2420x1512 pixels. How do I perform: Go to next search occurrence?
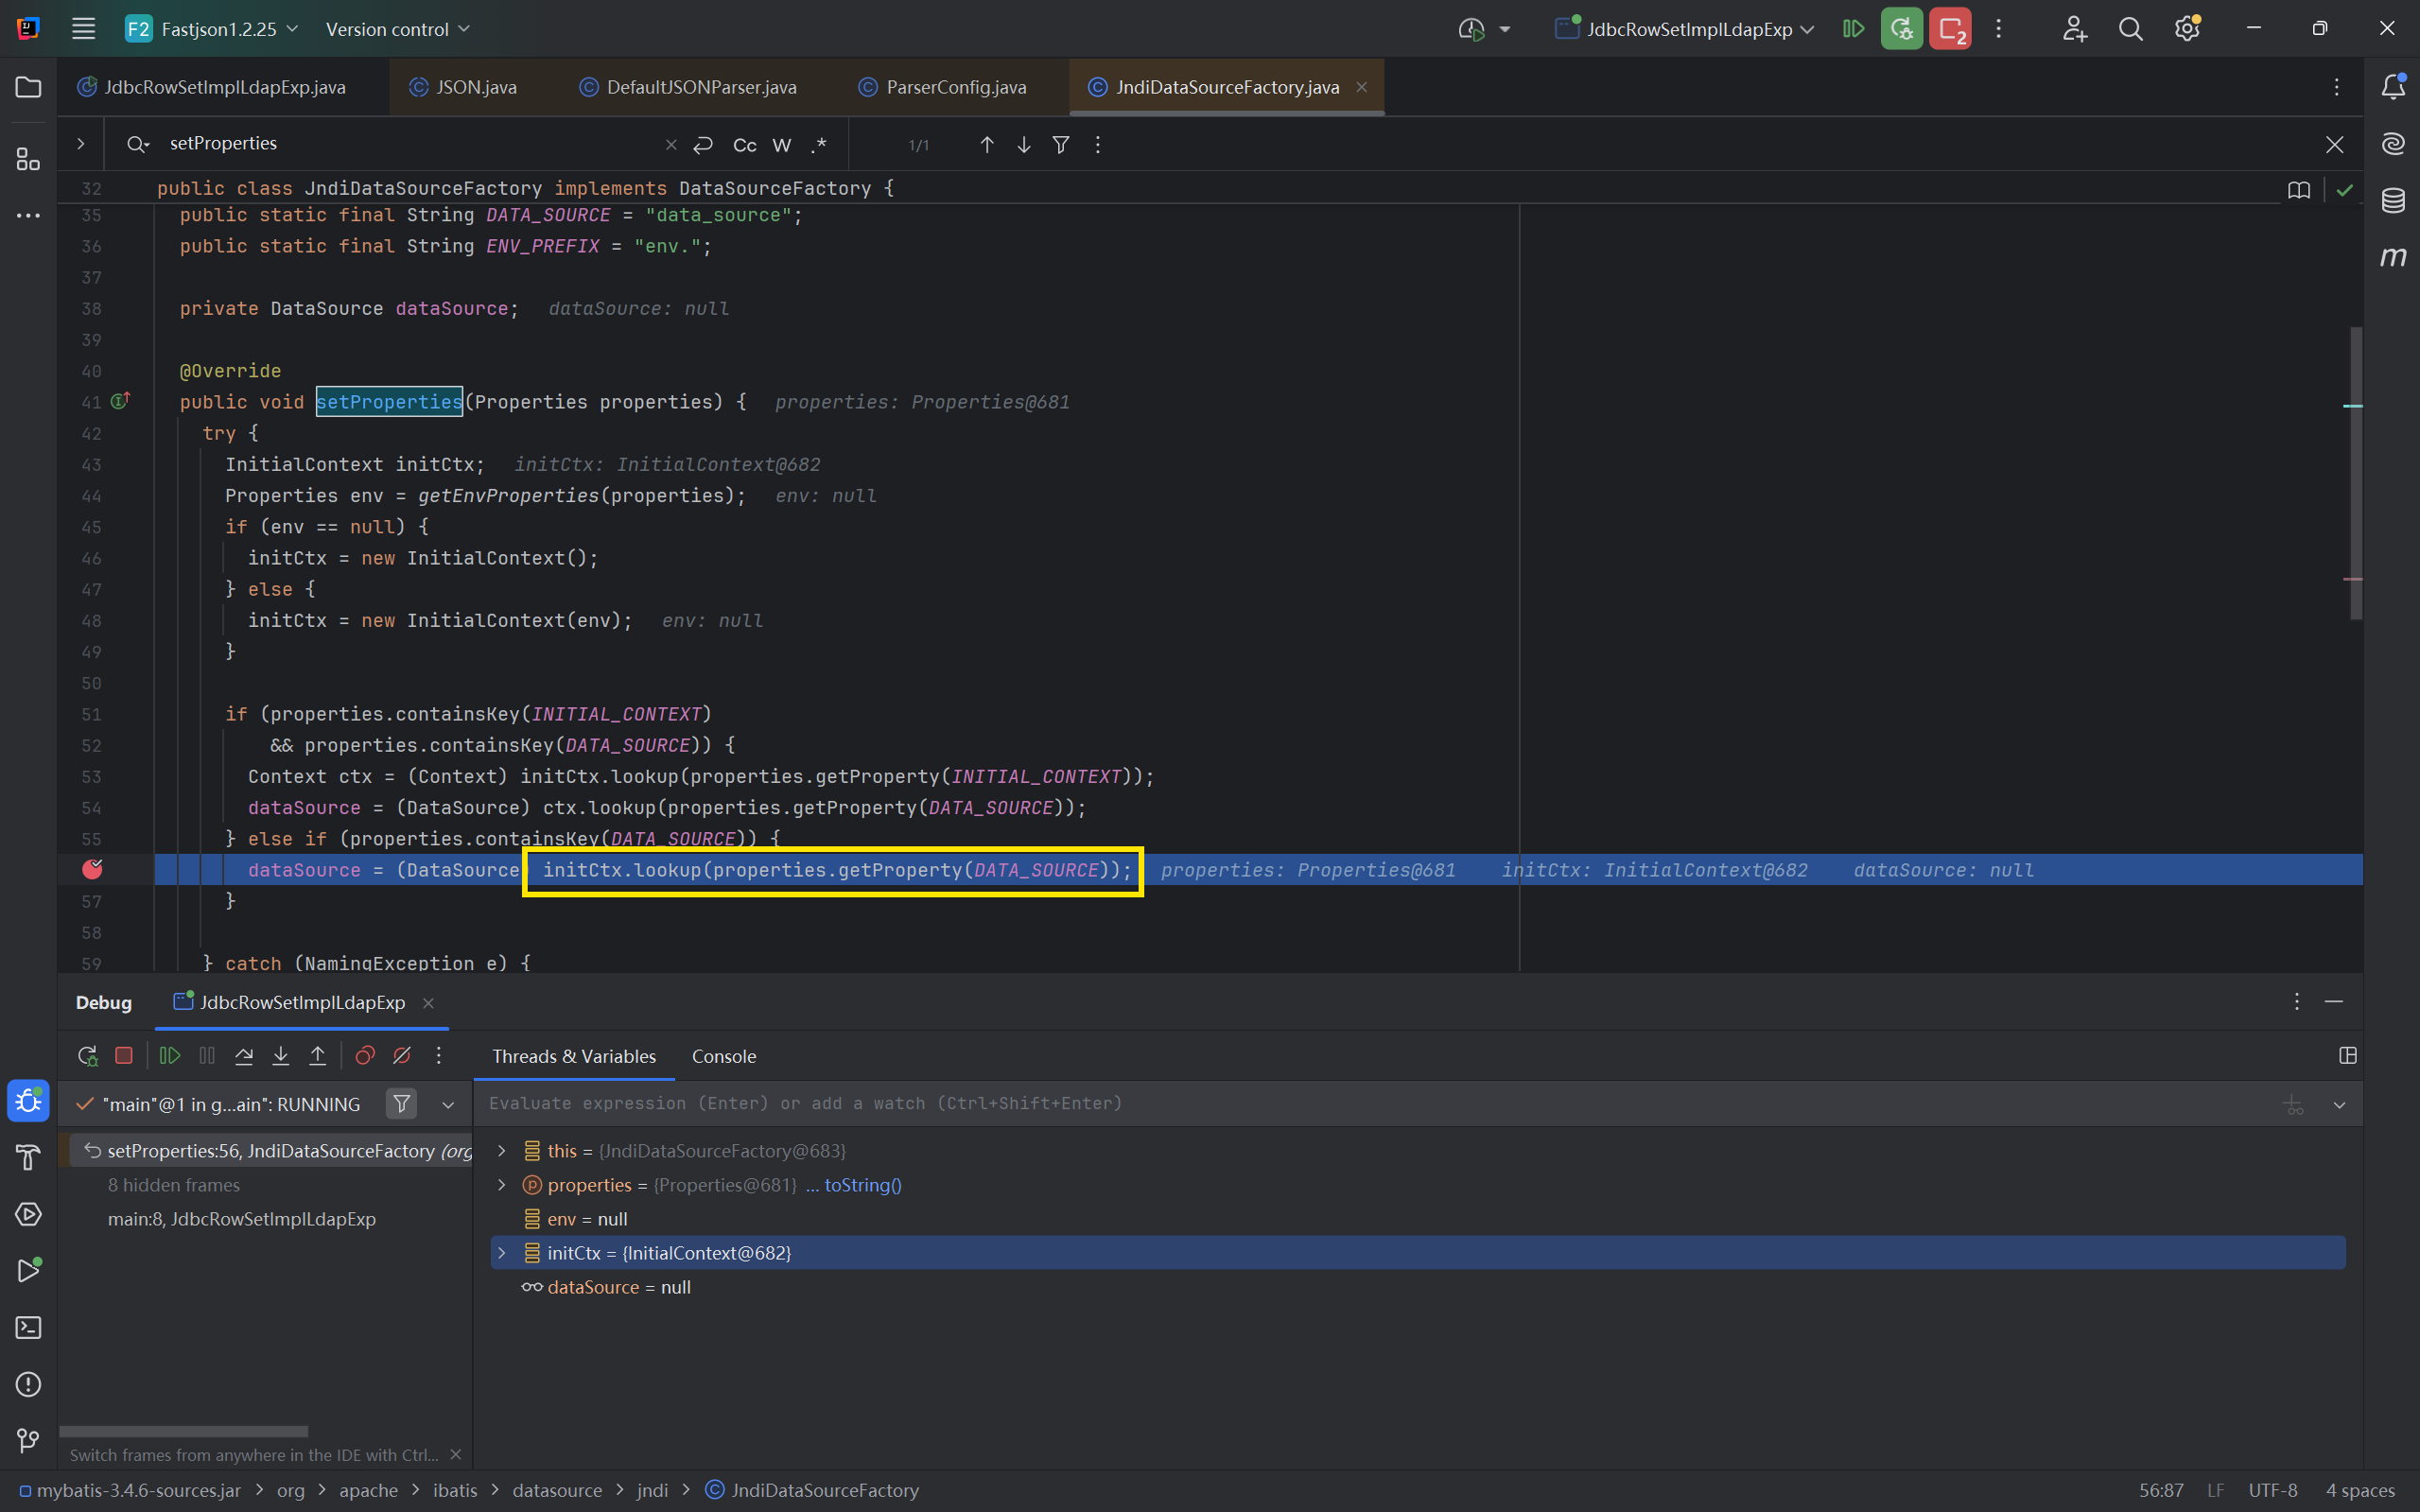tap(1024, 145)
